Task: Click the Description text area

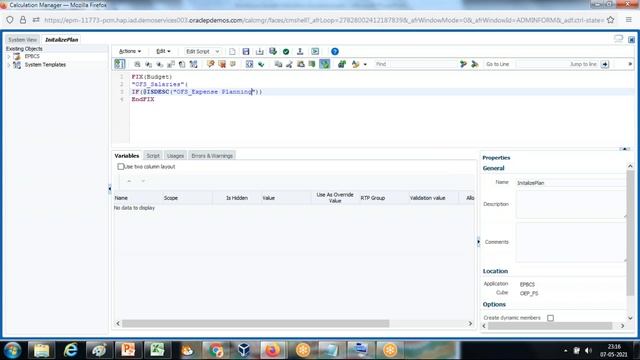Action: (x=571, y=204)
